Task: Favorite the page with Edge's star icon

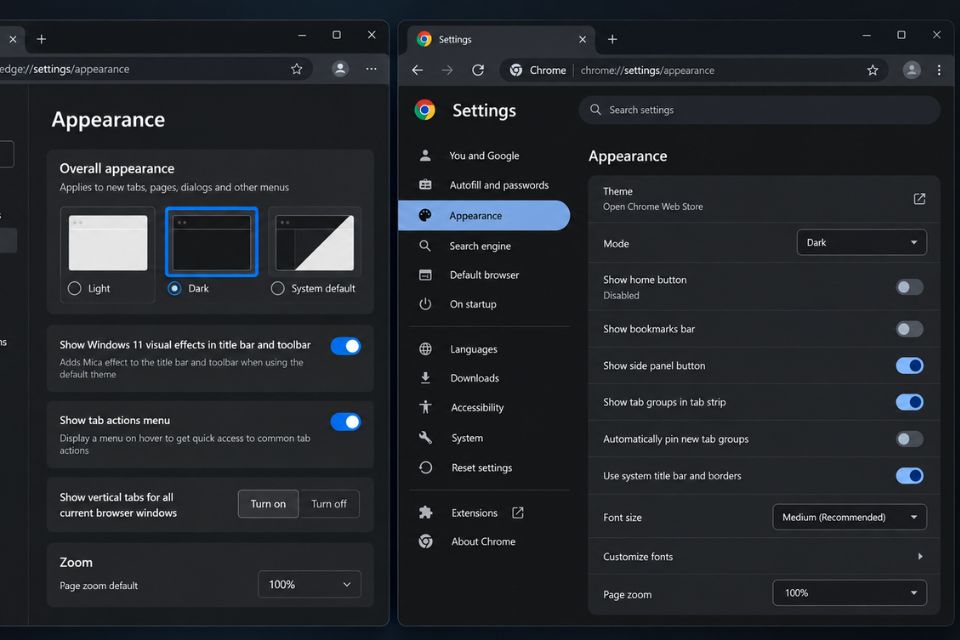Action: (x=297, y=69)
